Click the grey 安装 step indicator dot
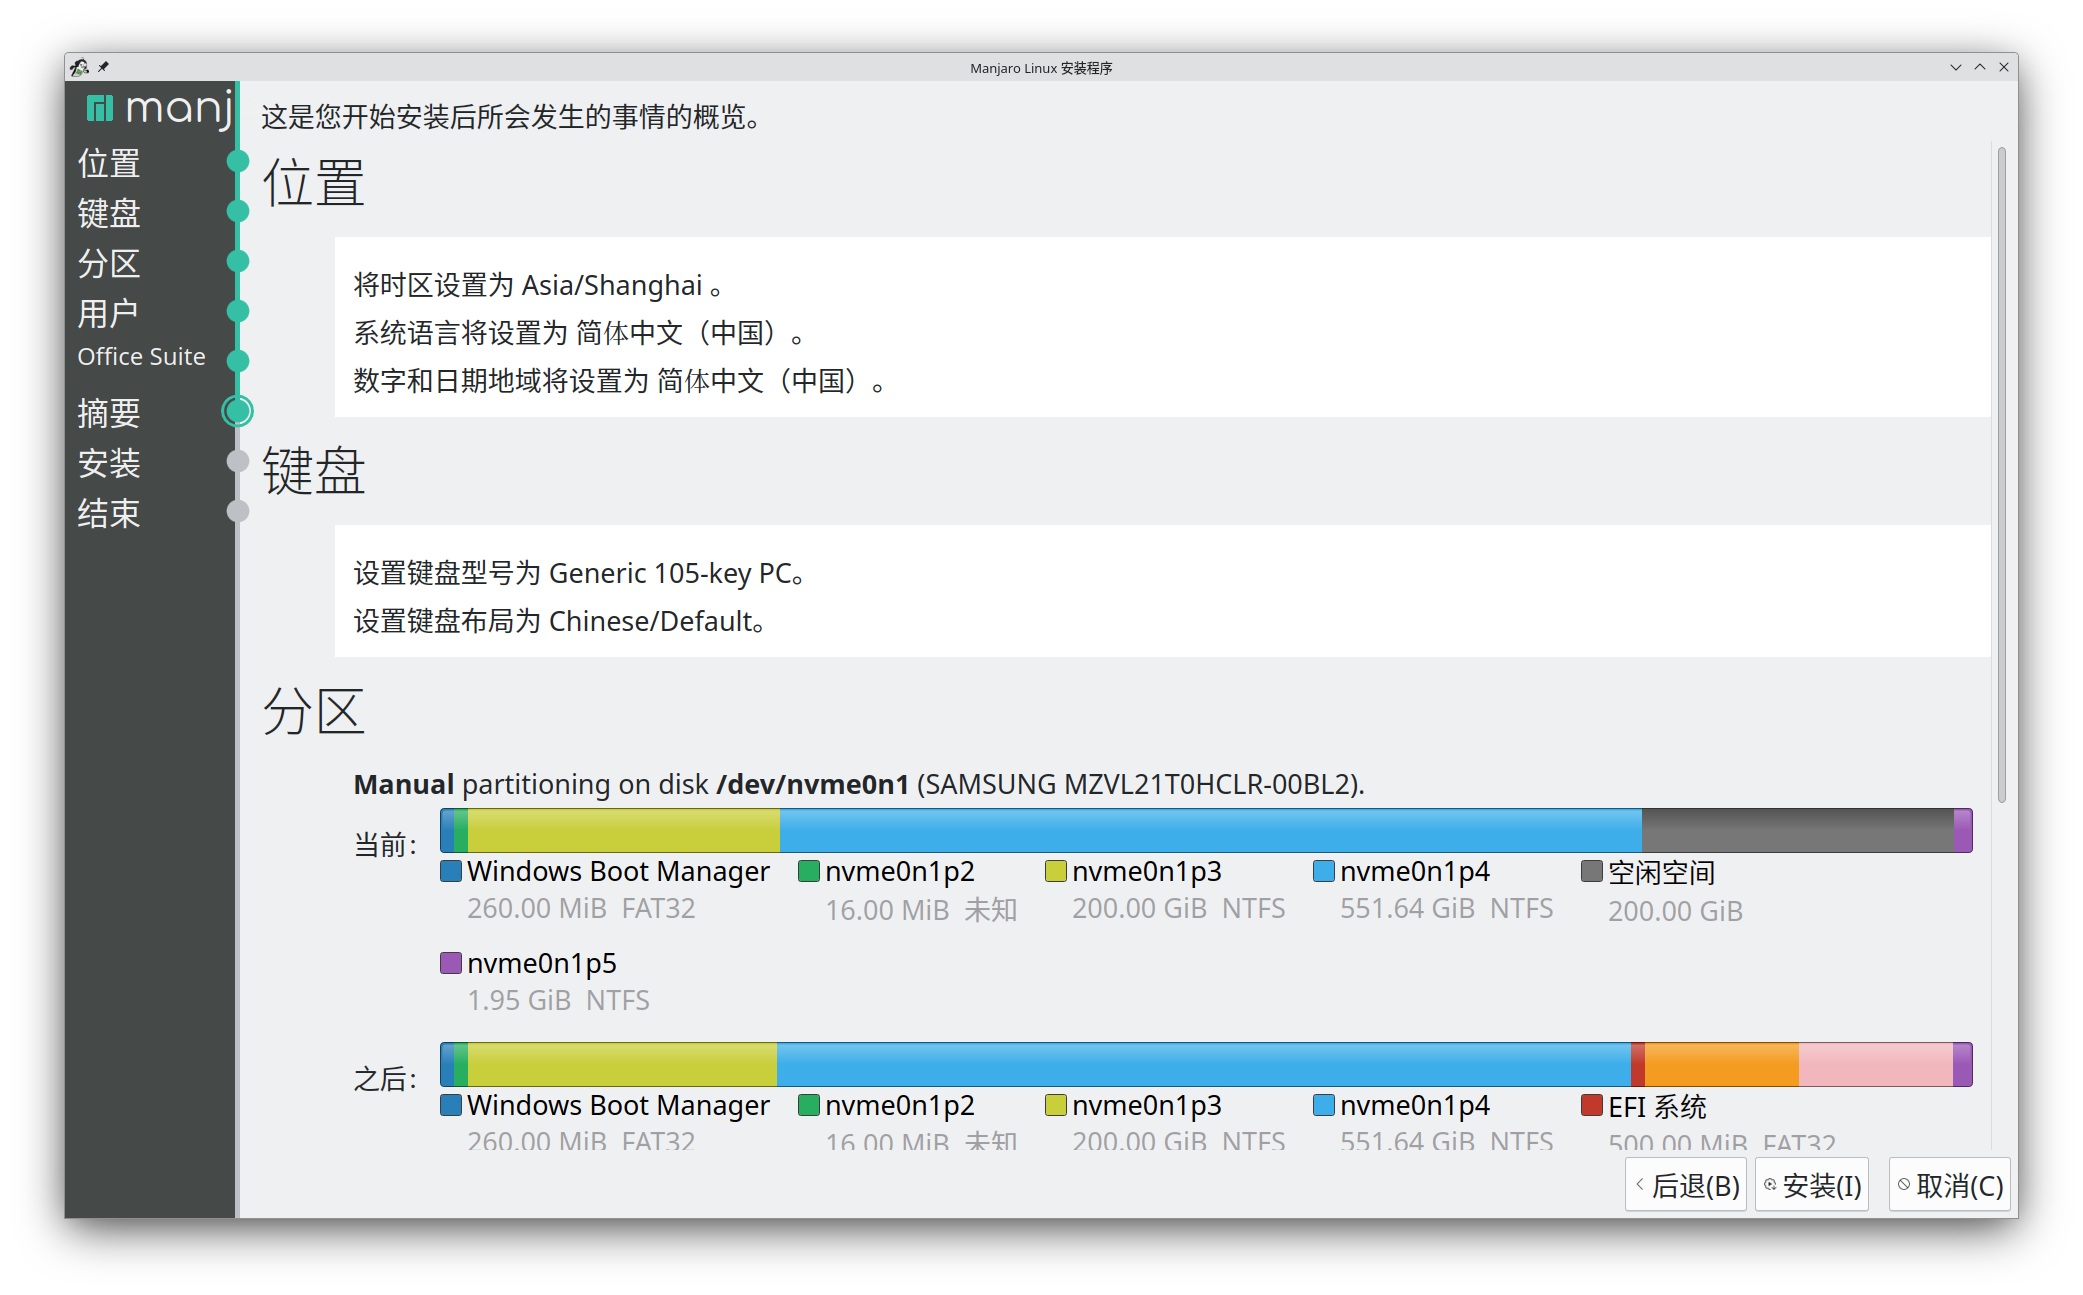 (237, 461)
